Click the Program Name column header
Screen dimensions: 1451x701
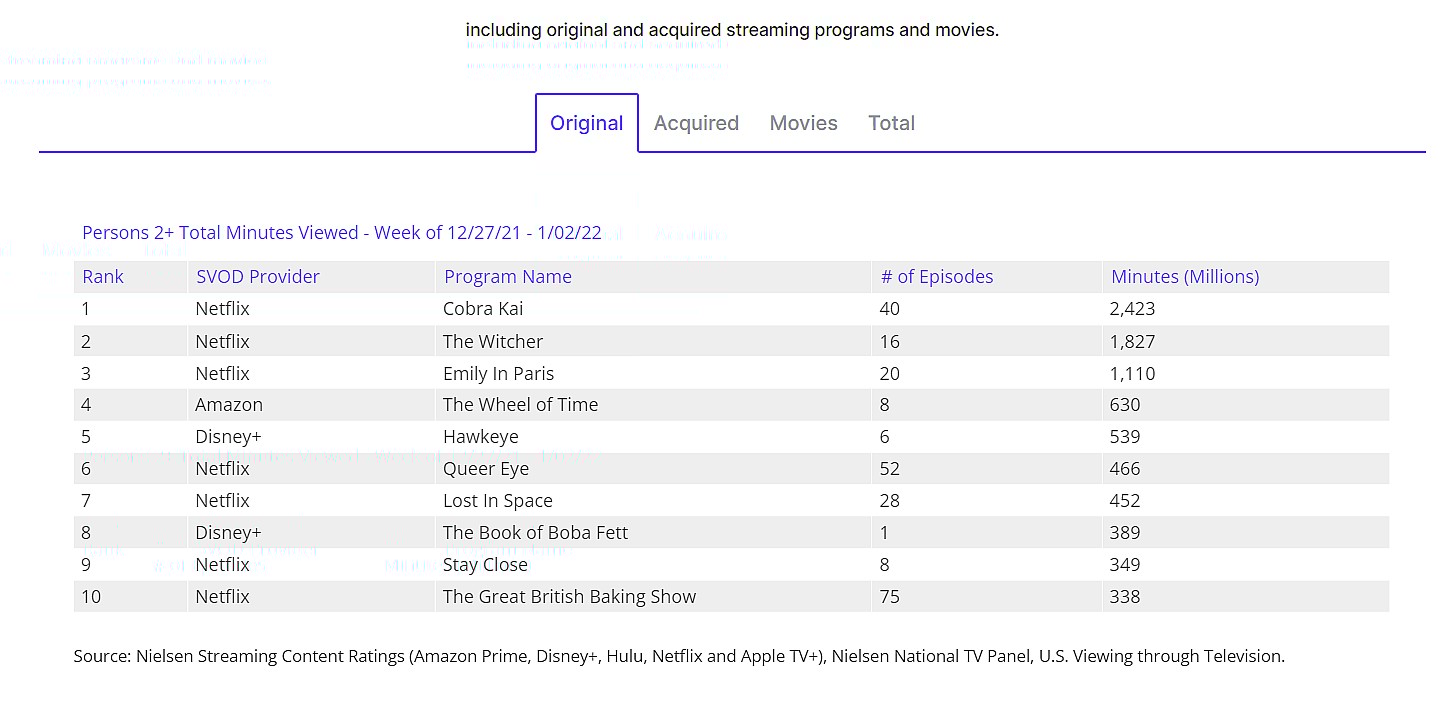507,277
